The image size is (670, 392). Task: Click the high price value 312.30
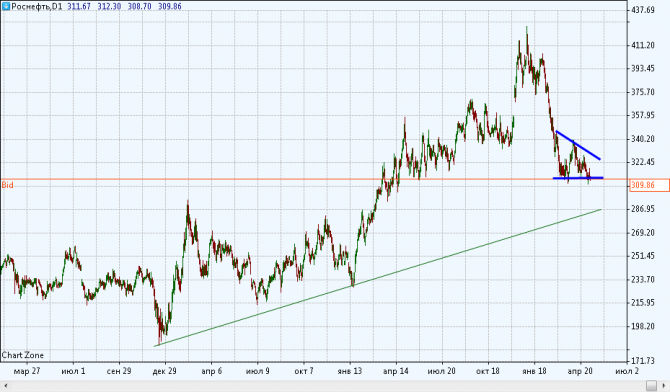click(109, 6)
